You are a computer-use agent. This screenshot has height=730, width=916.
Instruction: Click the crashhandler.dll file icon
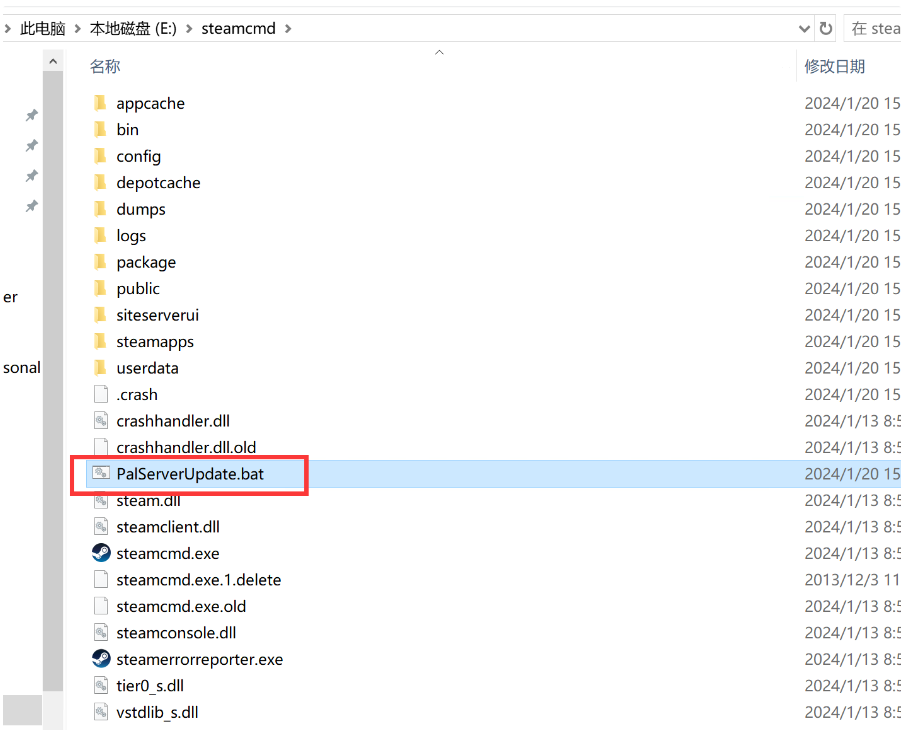coord(100,421)
